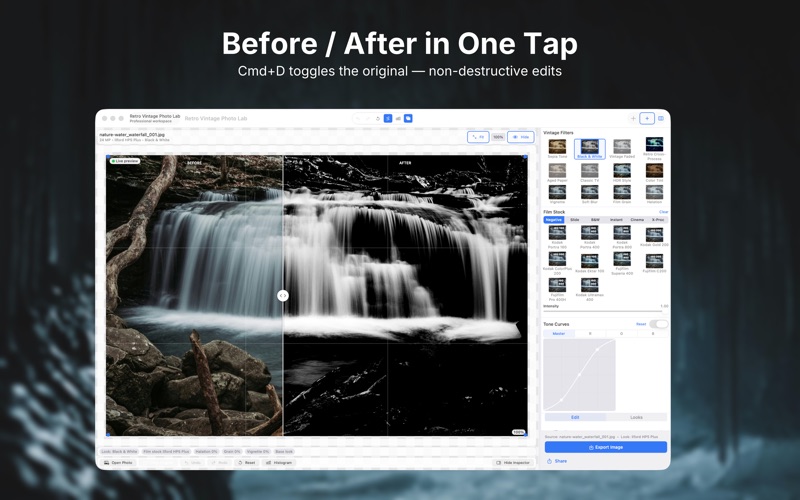
Task: Choose Fujifilm Superia 400 film stock
Action: coord(622,263)
